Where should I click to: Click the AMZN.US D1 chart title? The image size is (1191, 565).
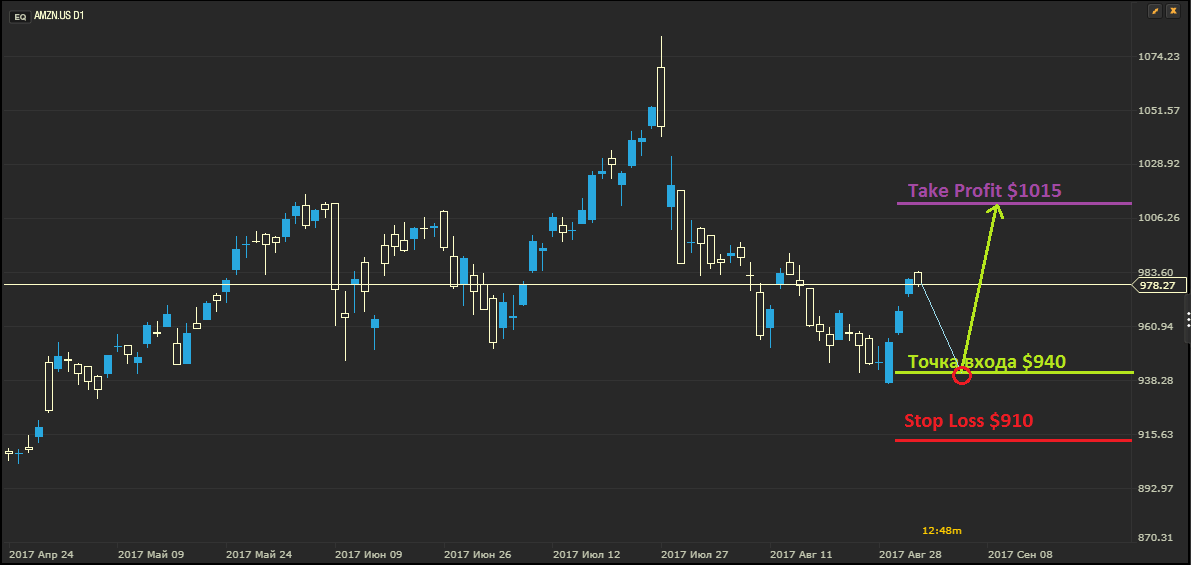(x=59, y=15)
